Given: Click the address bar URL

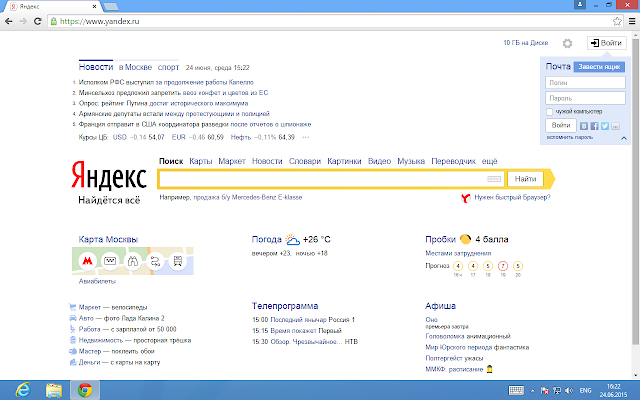Looking at the screenshot, I should click(x=99, y=21).
